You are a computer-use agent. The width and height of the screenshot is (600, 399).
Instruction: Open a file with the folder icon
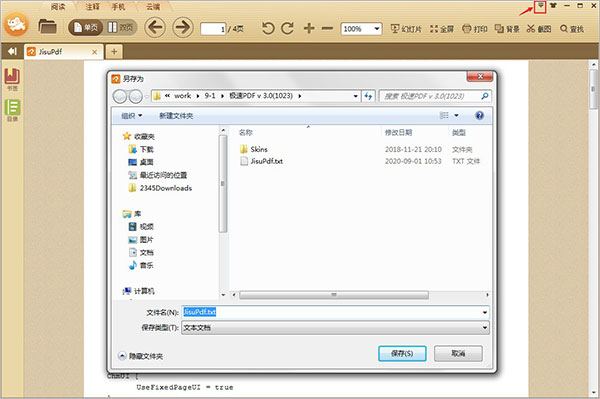tap(47, 27)
